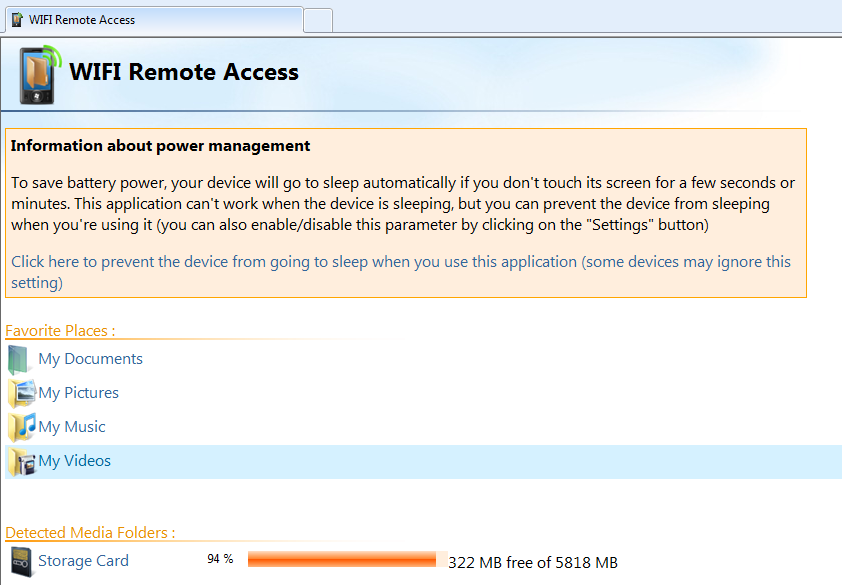Select My Pictures under Favorite Places
Screen dimensions: 842x585
(78, 392)
